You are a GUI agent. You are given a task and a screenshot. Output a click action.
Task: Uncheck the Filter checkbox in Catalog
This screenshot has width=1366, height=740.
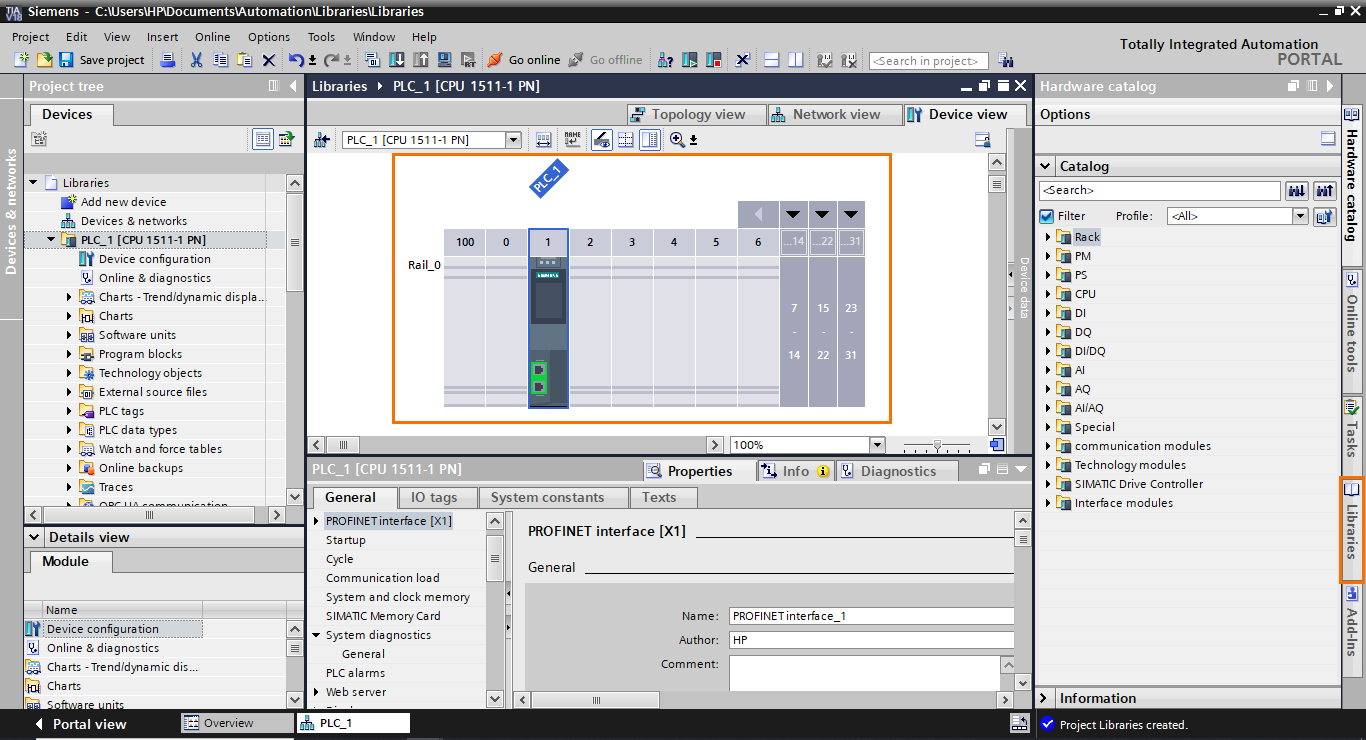pos(1046,216)
